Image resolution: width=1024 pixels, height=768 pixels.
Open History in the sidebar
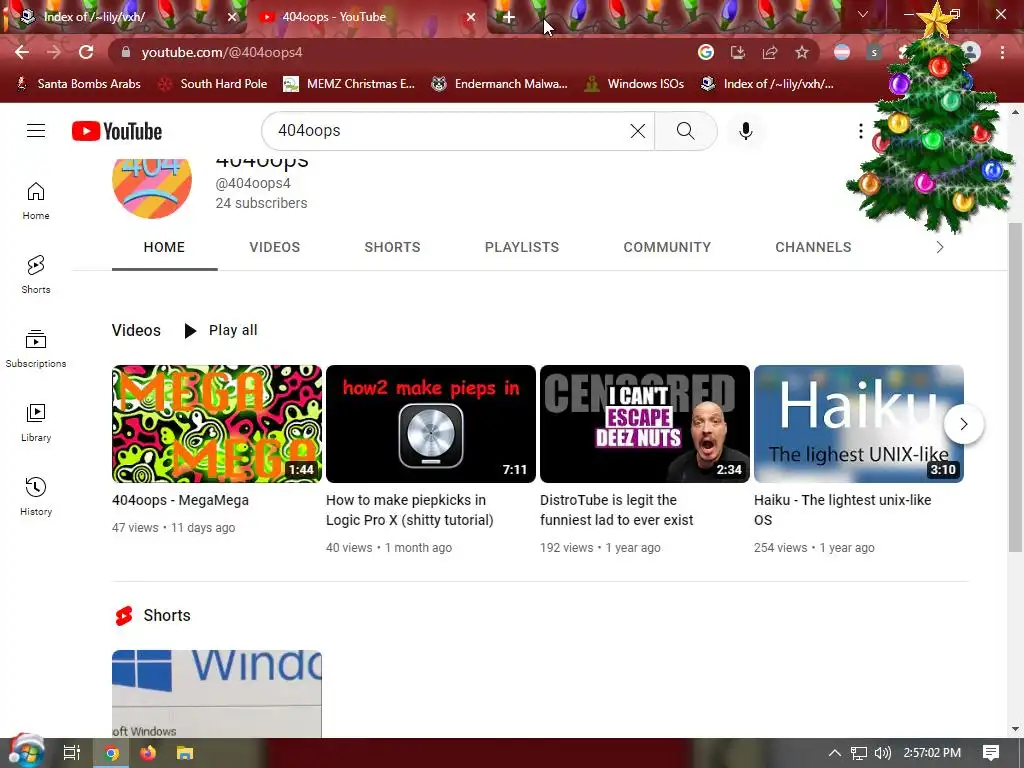click(36, 496)
